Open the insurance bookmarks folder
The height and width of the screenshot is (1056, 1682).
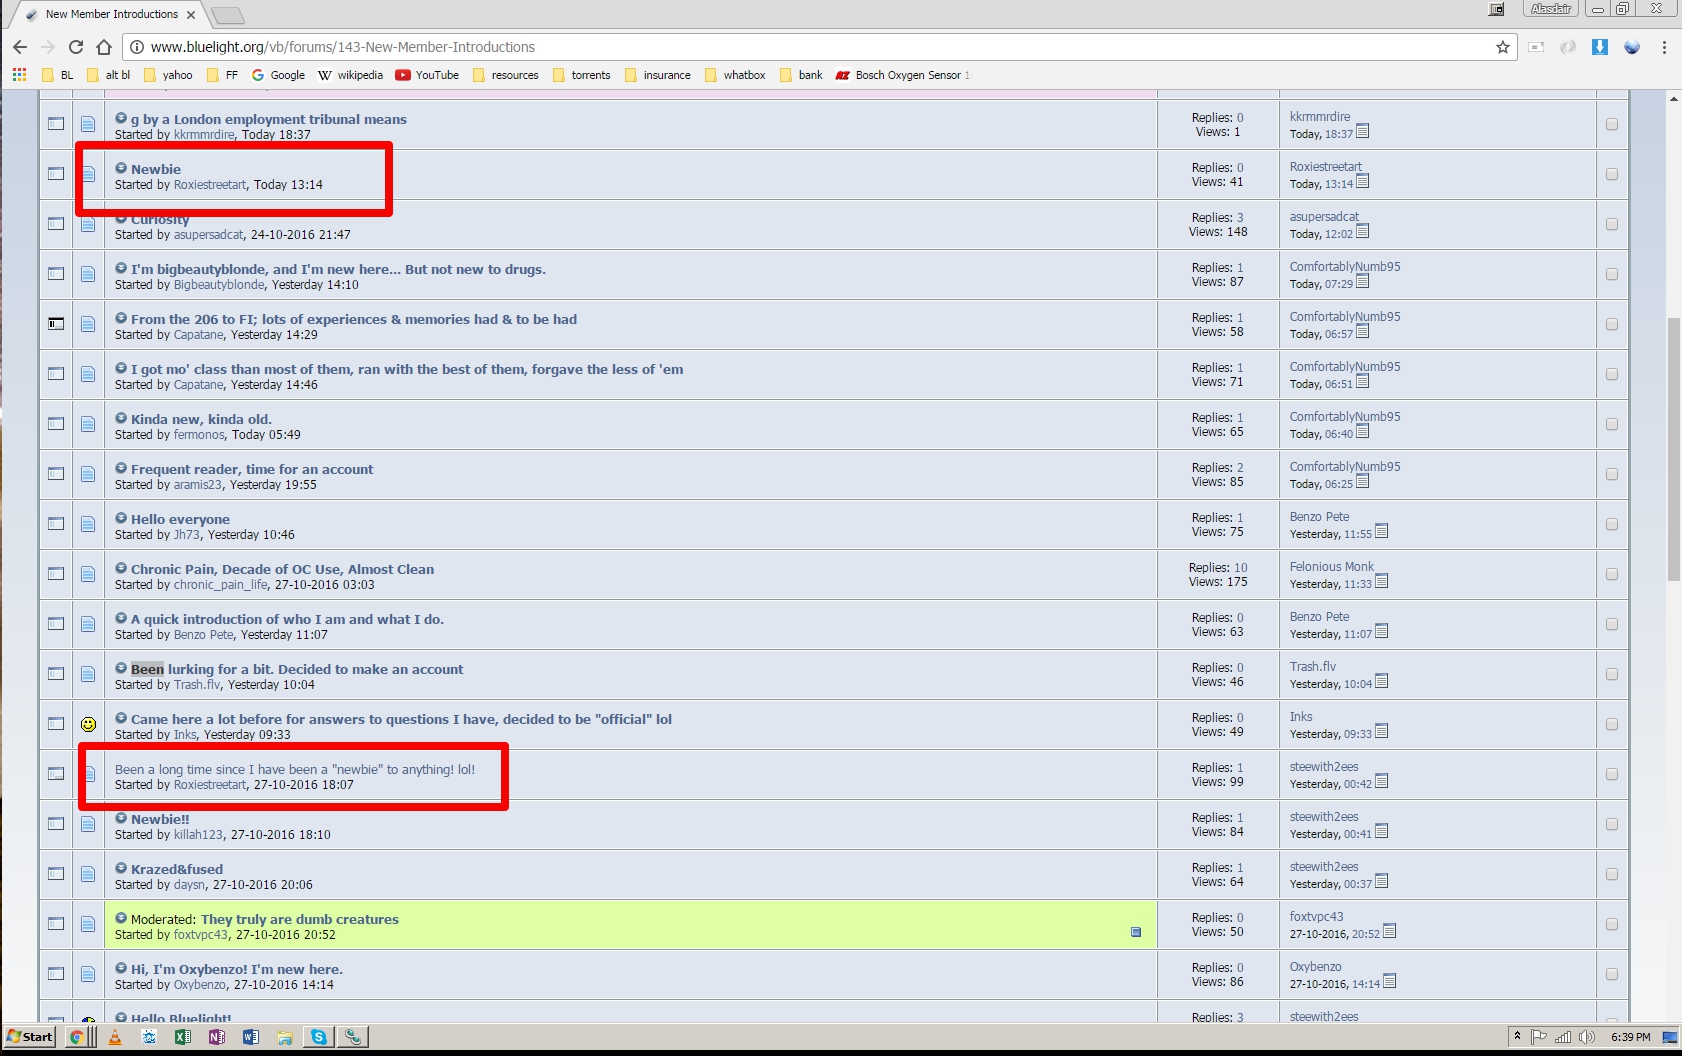[657, 75]
